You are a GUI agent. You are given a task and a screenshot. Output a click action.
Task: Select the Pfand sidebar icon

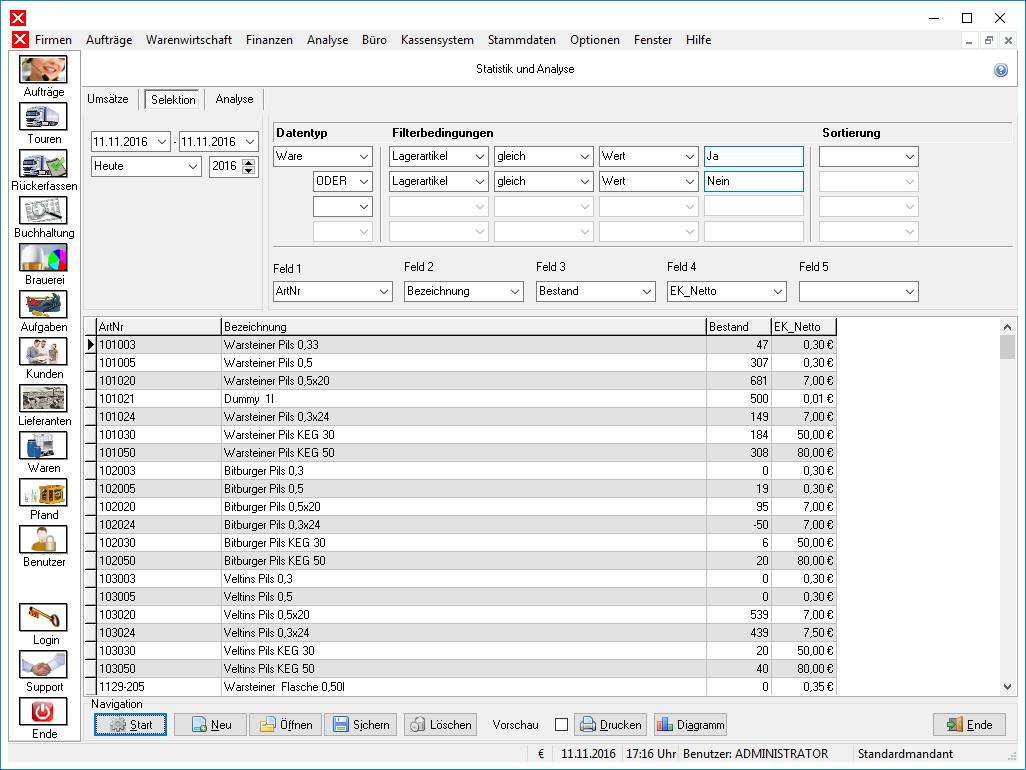43,493
